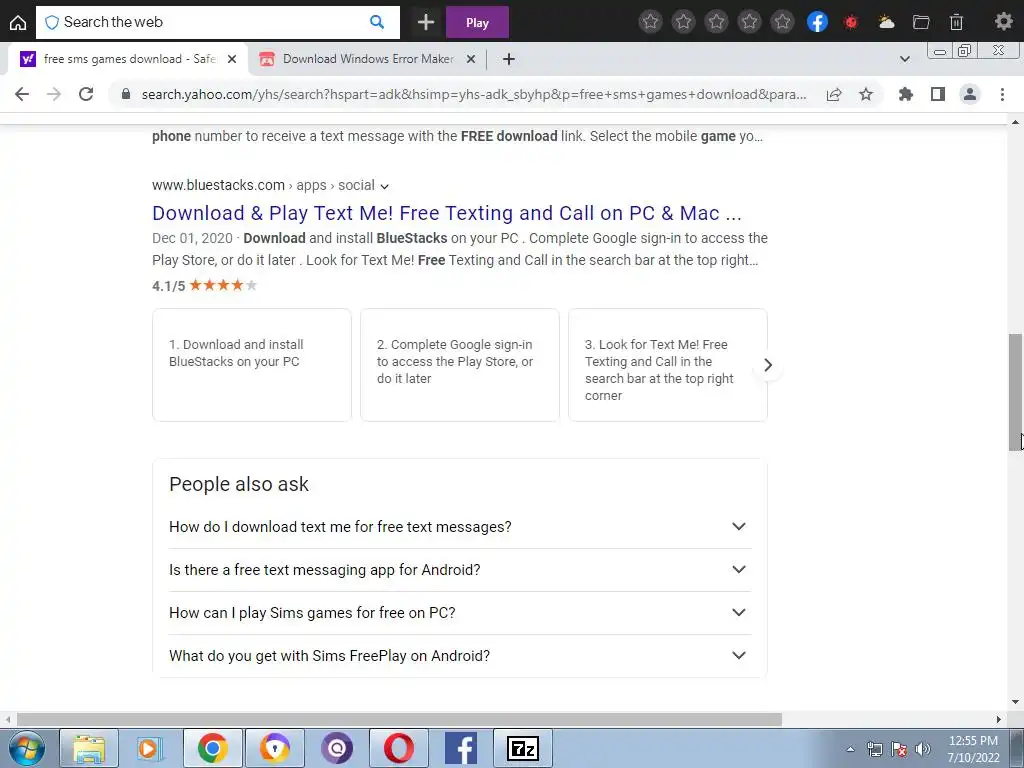The height and width of the screenshot is (768, 1024).
Task: Open Opera browser from taskbar
Action: 398,748
